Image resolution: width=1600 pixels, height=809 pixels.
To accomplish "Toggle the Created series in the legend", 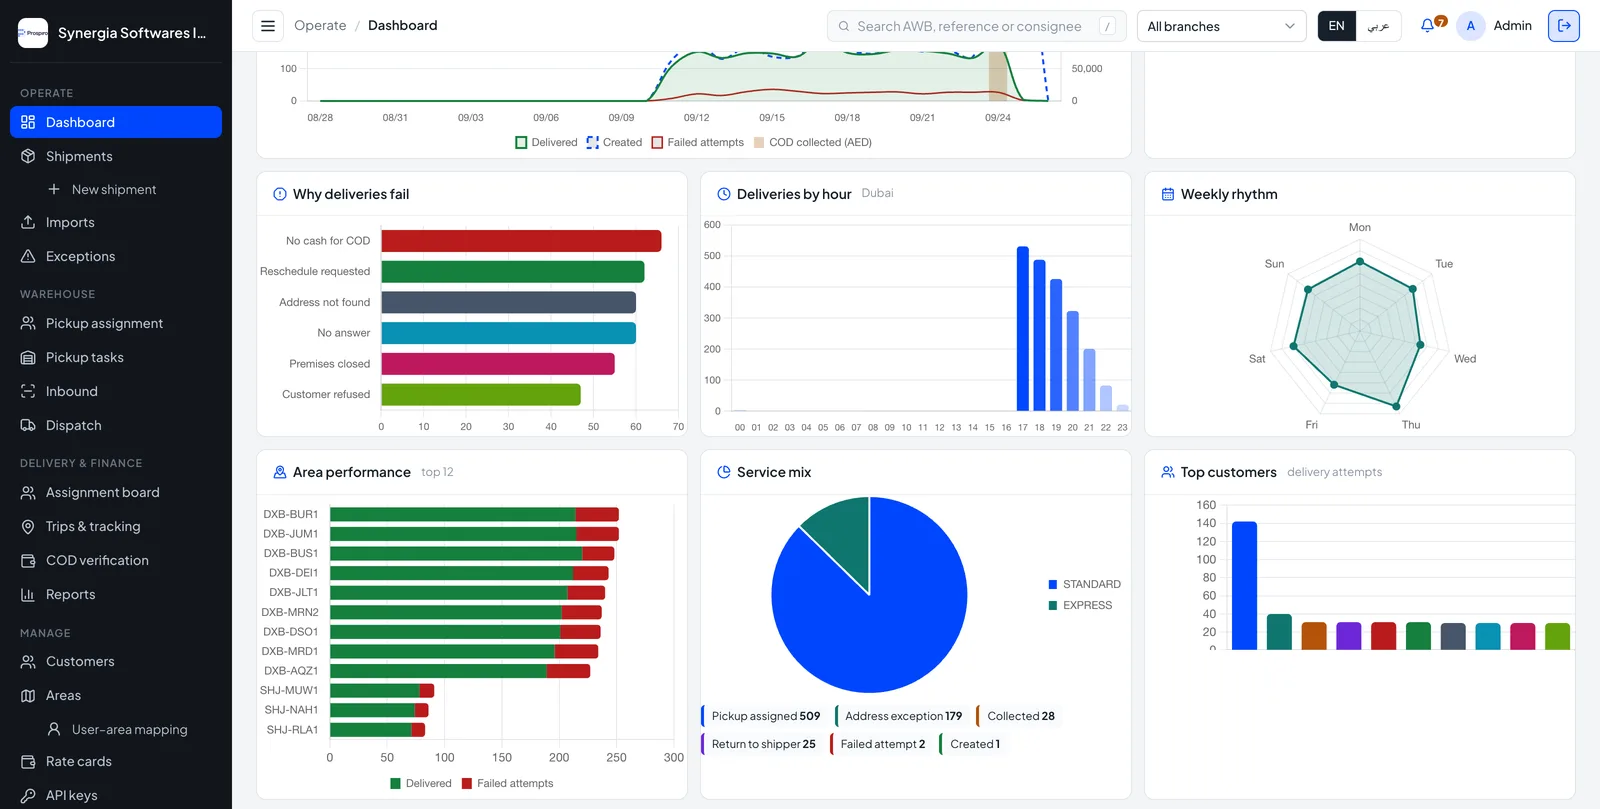I will (614, 142).
